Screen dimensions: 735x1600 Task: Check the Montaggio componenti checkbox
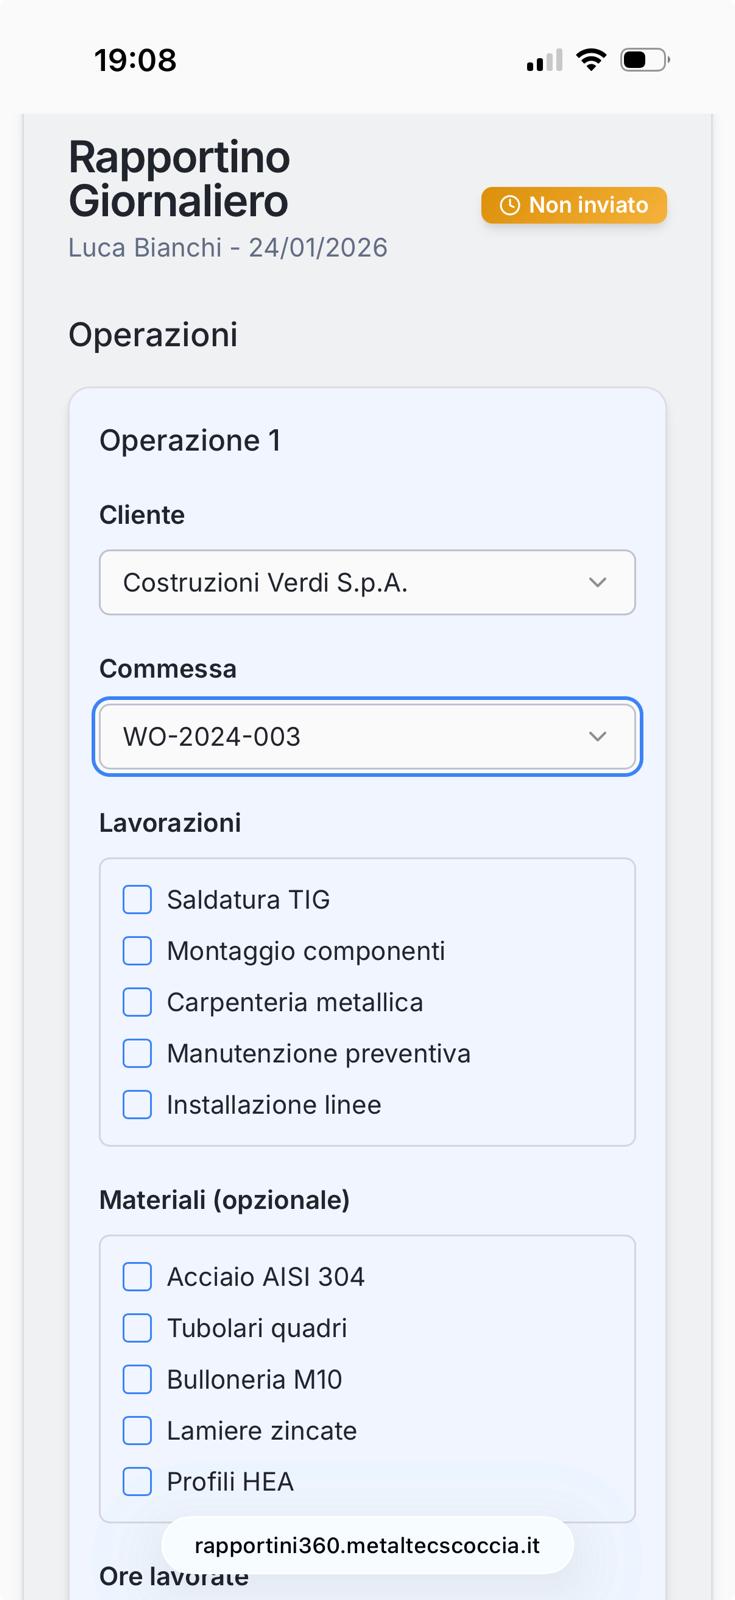pyautogui.click(x=137, y=950)
